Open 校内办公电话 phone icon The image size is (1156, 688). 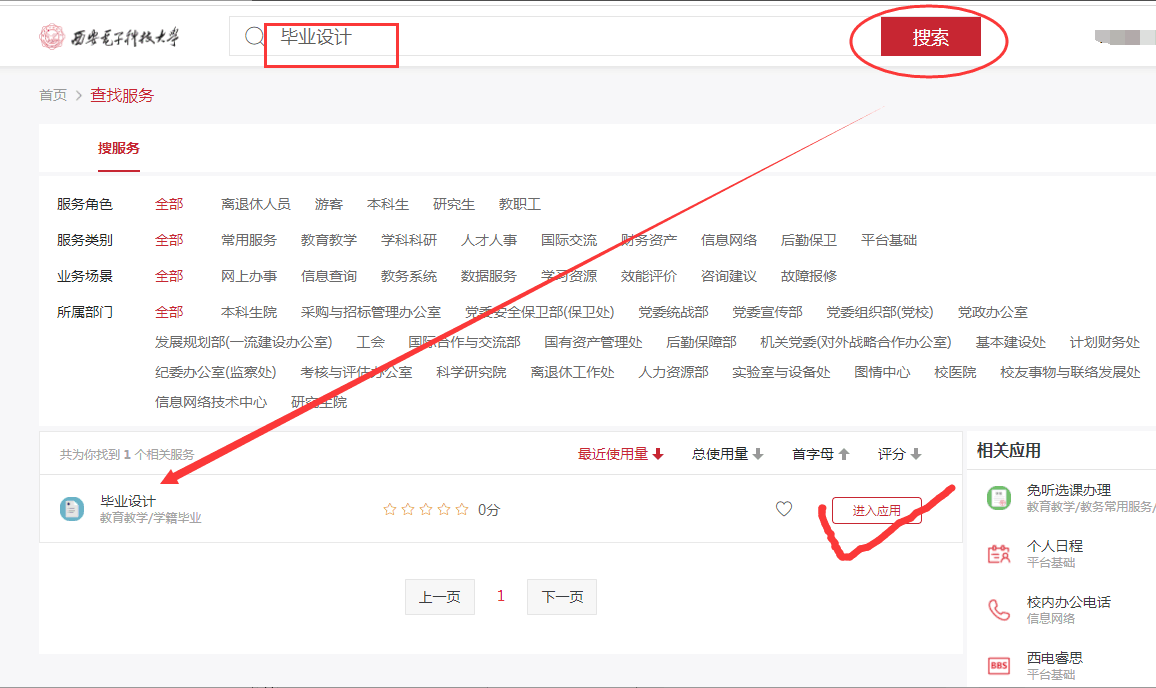point(998,610)
